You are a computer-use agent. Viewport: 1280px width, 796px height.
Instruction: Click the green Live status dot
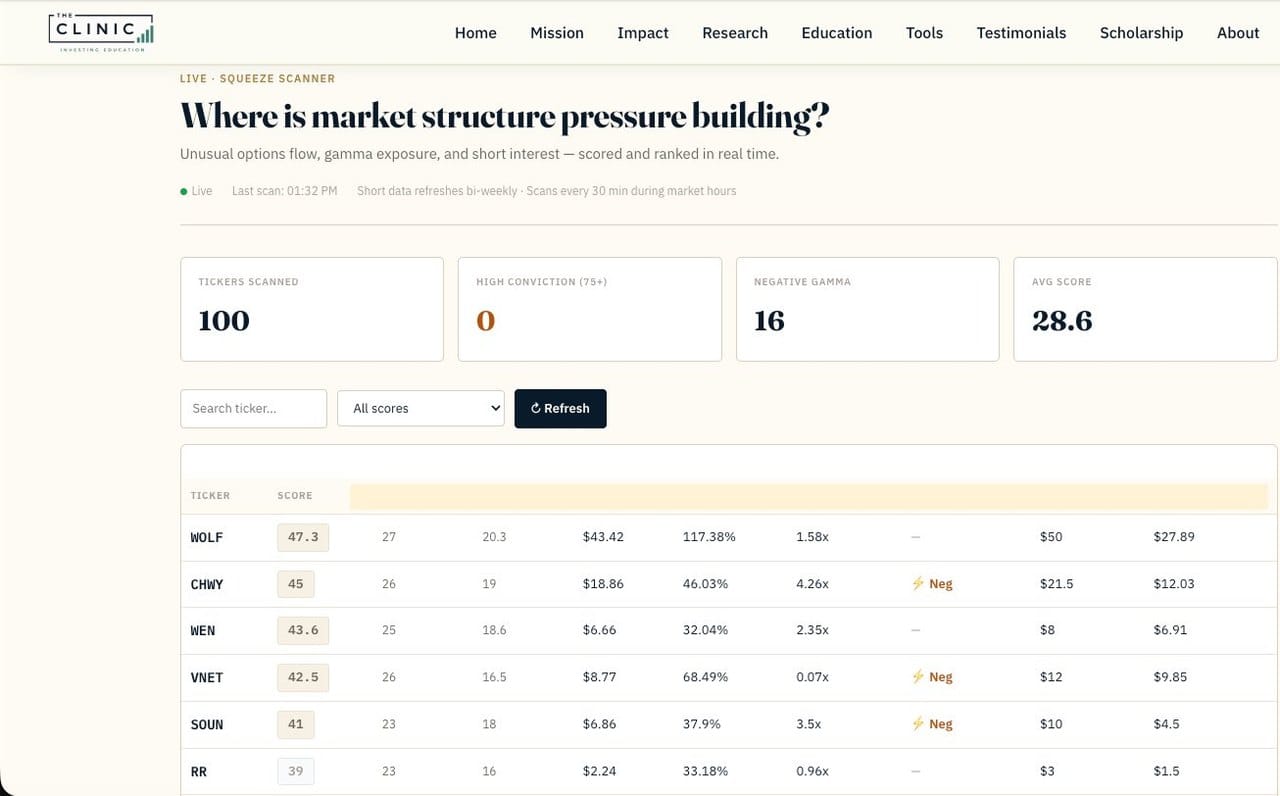point(184,191)
